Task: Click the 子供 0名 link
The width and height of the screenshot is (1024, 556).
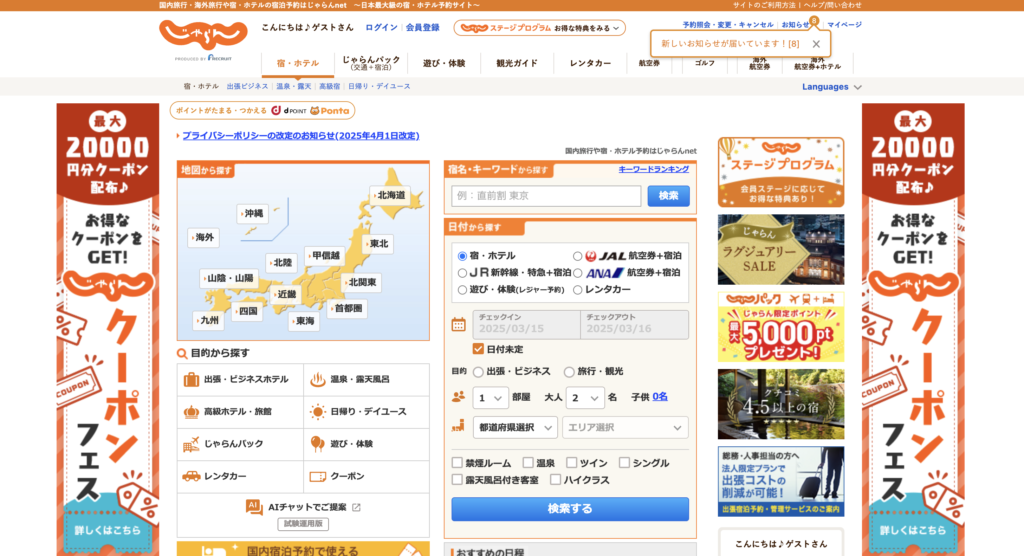Action: tap(660, 397)
